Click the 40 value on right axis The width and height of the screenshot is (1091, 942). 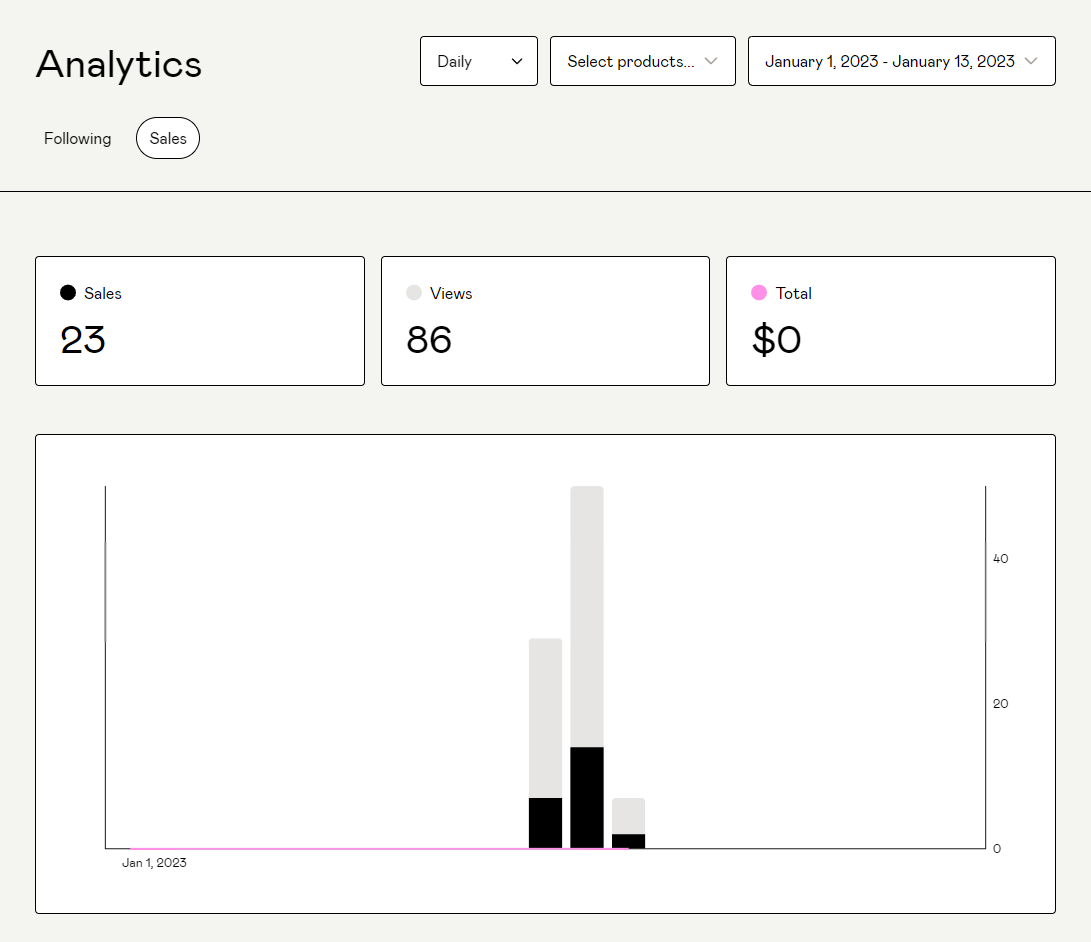1000,558
